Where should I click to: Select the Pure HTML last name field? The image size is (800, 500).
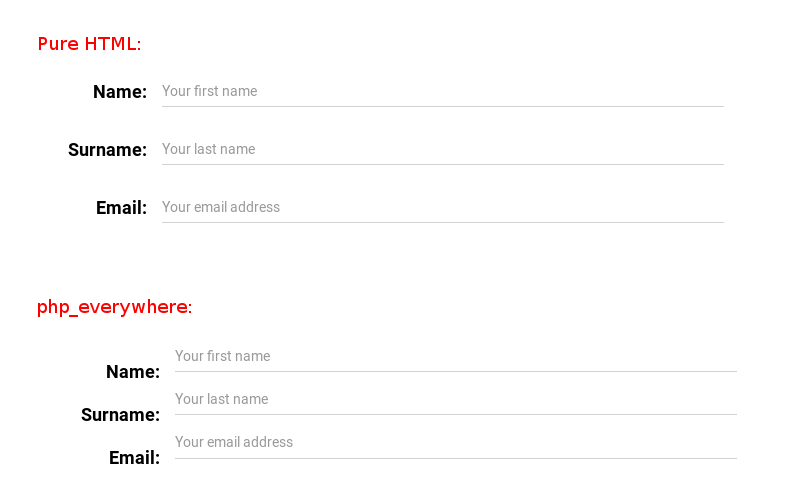(x=443, y=149)
